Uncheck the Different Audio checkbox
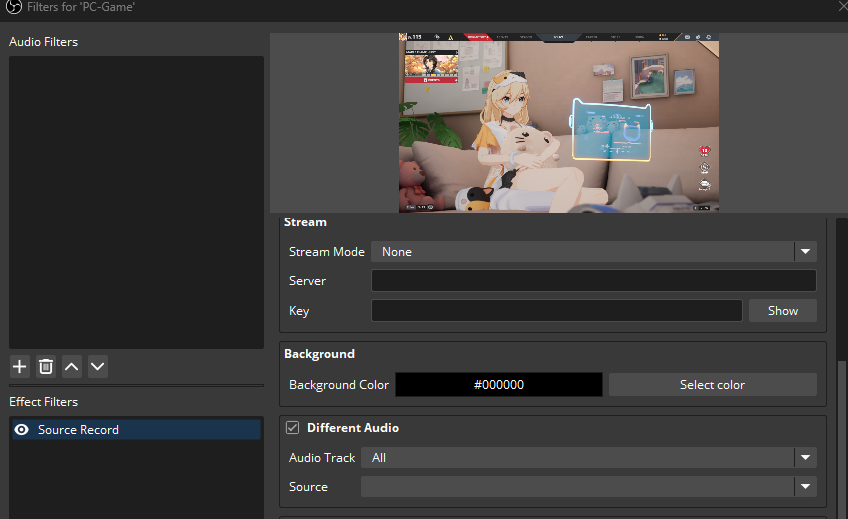Viewport: 848px width, 519px height. 293,428
